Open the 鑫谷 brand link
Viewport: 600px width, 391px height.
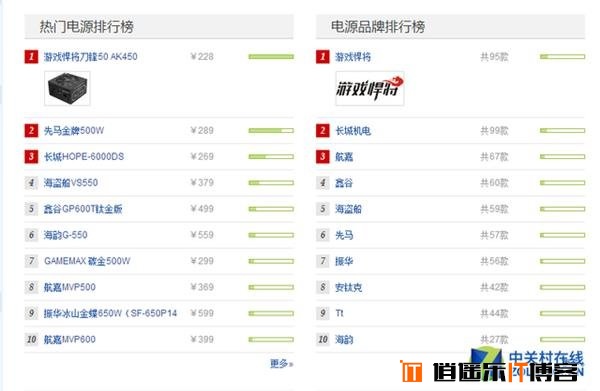(344, 183)
